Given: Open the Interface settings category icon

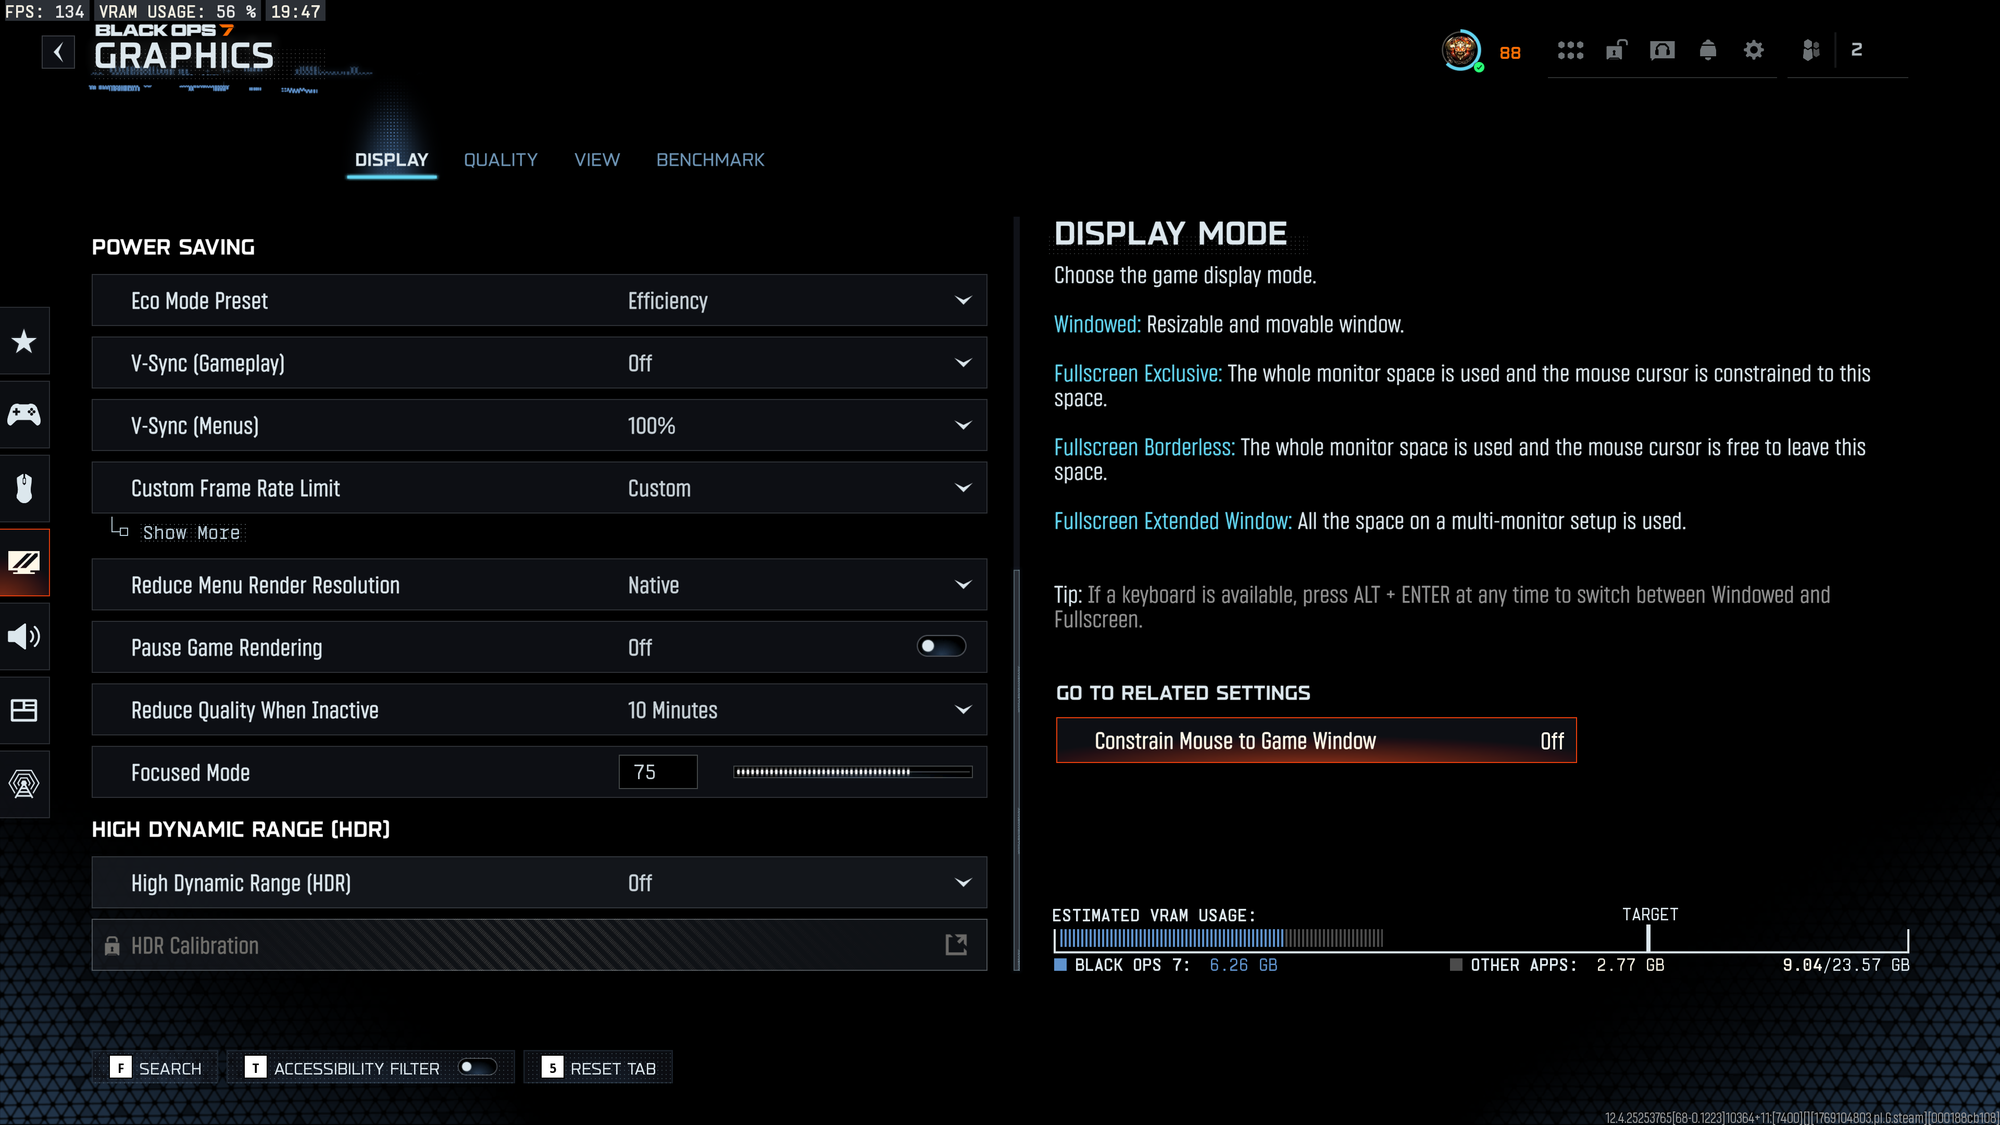Looking at the screenshot, I should (x=24, y=710).
